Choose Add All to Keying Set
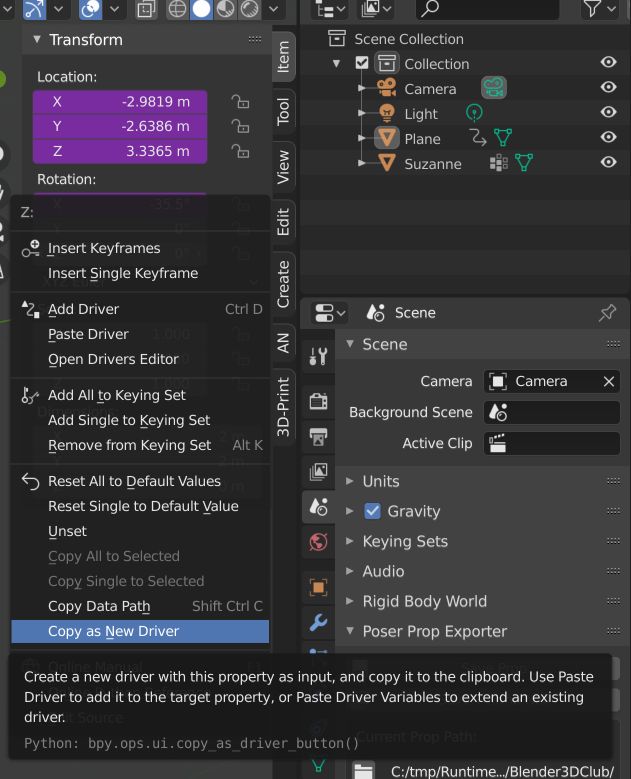Image resolution: width=631 pixels, height=779 pixels. [141, 395]
